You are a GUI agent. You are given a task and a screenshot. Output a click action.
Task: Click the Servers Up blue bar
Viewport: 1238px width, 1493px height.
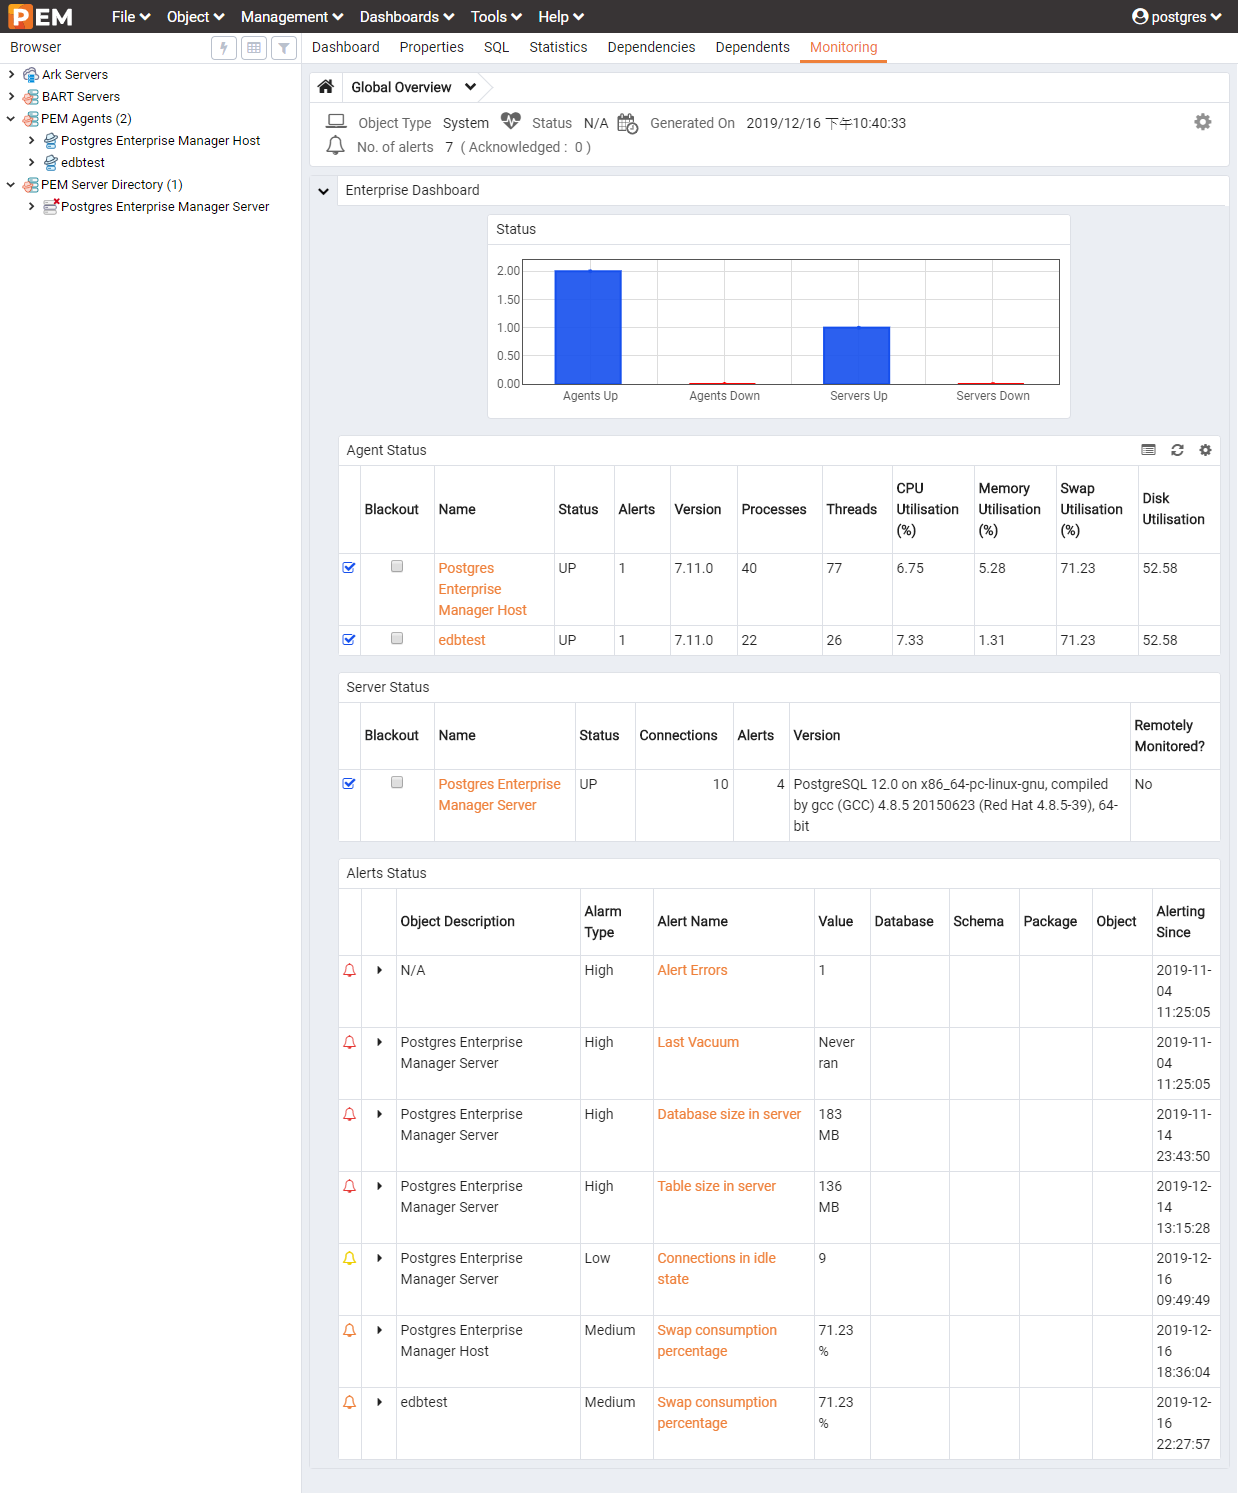point(856,355)
